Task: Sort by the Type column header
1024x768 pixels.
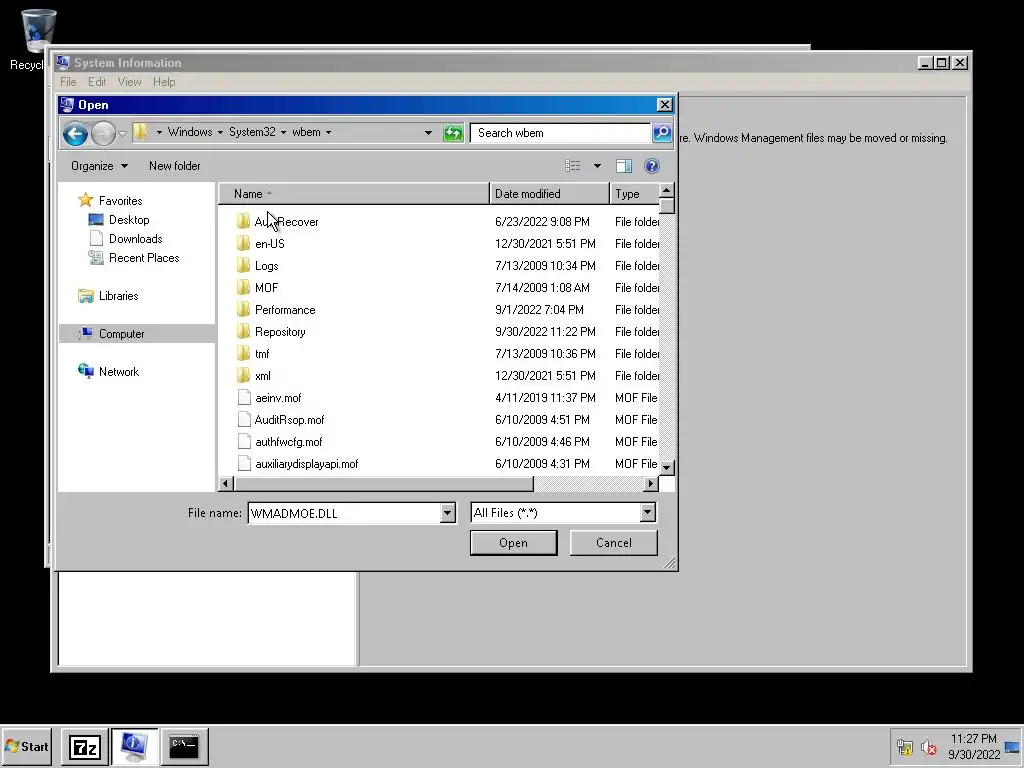Action: point(634,194)
